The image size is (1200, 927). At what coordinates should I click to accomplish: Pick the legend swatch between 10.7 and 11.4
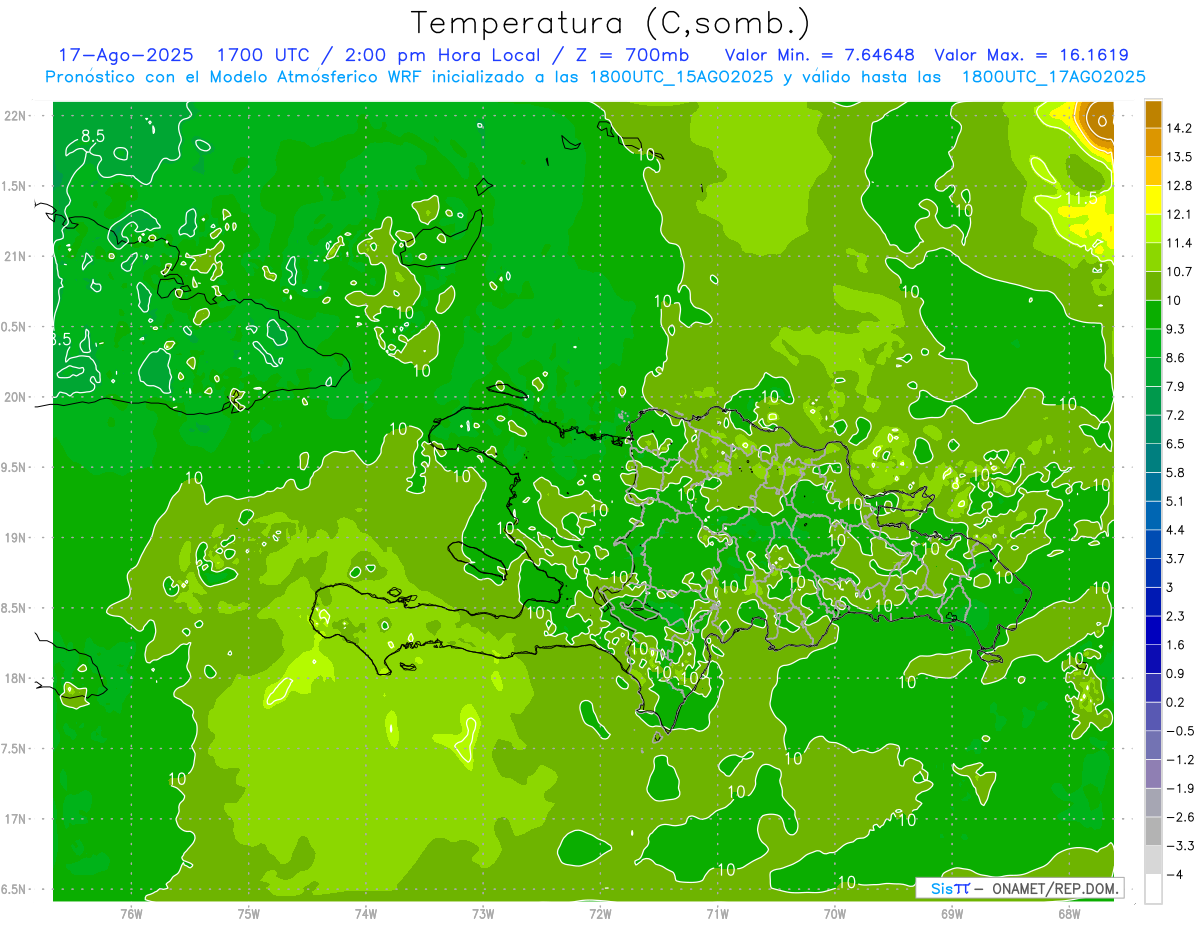[x=1153, y=257]
